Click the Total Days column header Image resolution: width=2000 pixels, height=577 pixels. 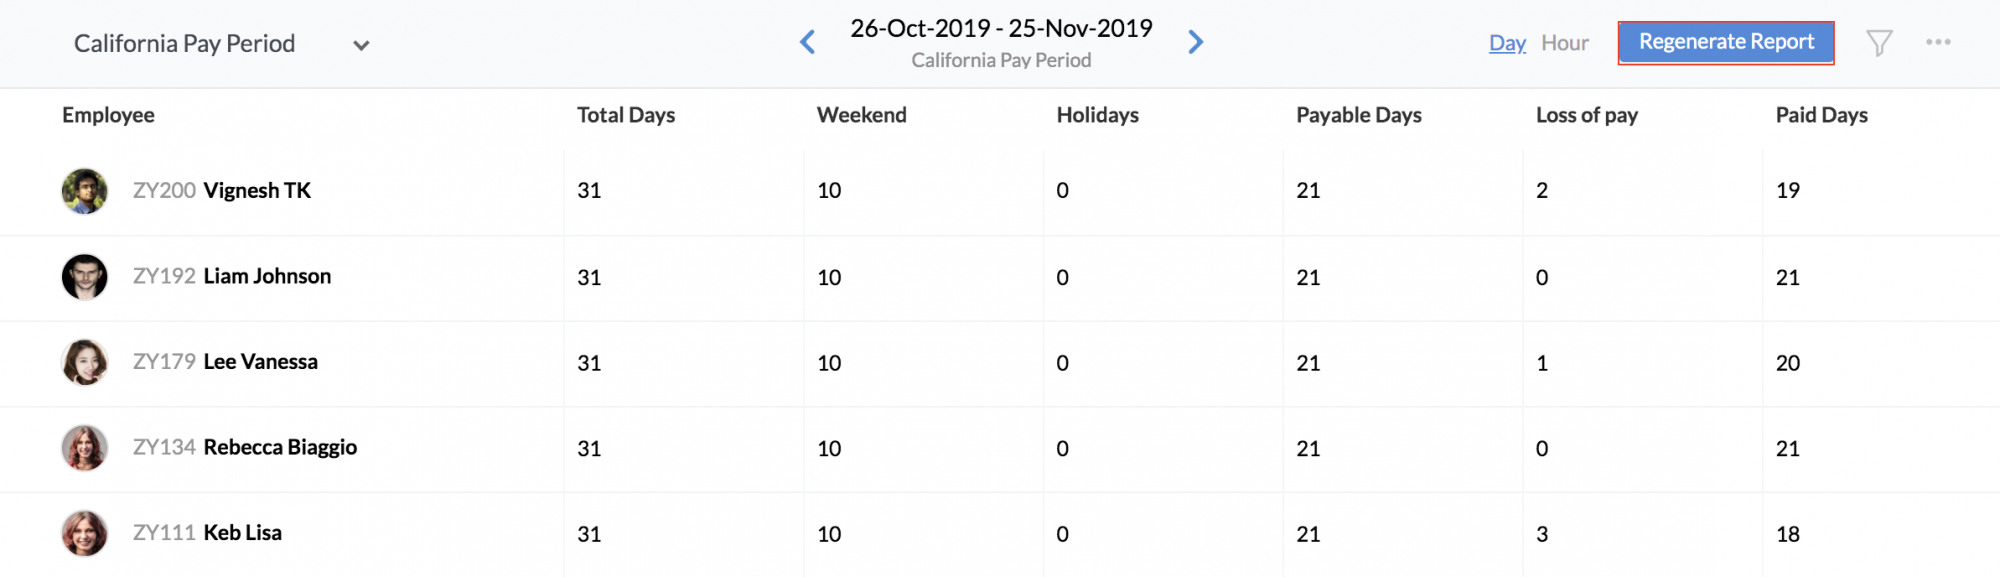click(x=626, y=115)
